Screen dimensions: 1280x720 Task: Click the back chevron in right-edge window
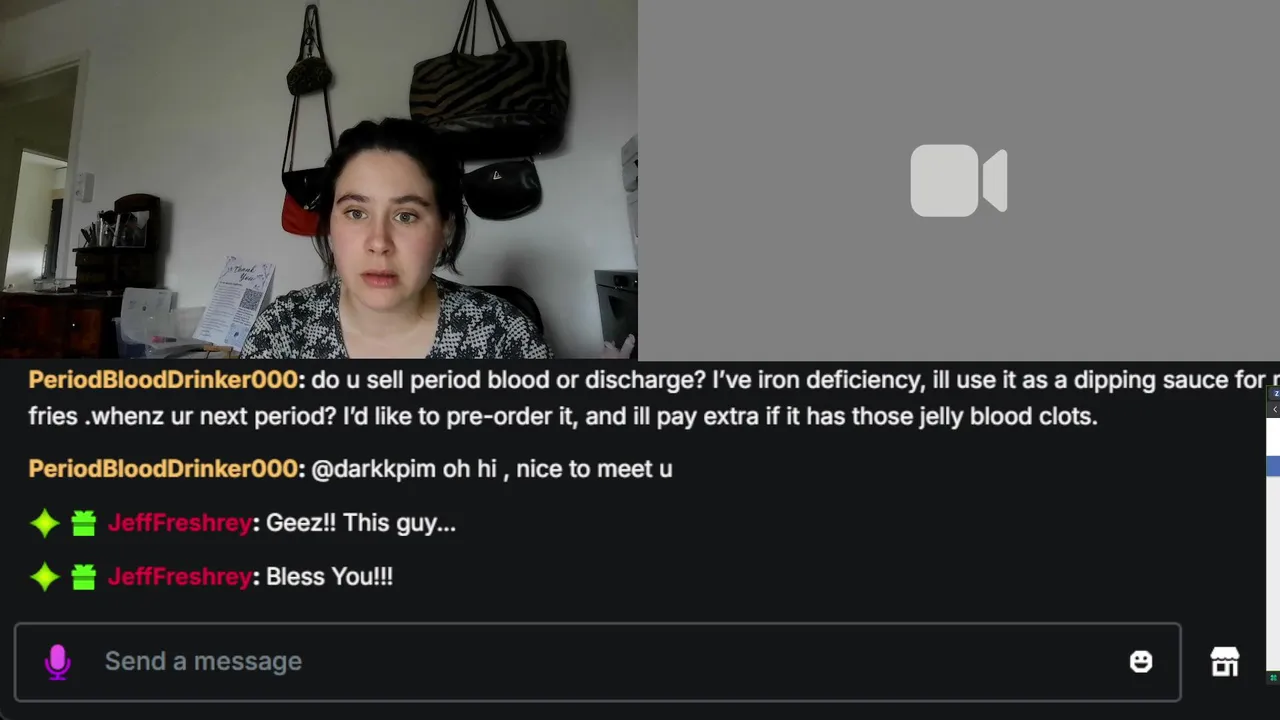coord(1275,409)
